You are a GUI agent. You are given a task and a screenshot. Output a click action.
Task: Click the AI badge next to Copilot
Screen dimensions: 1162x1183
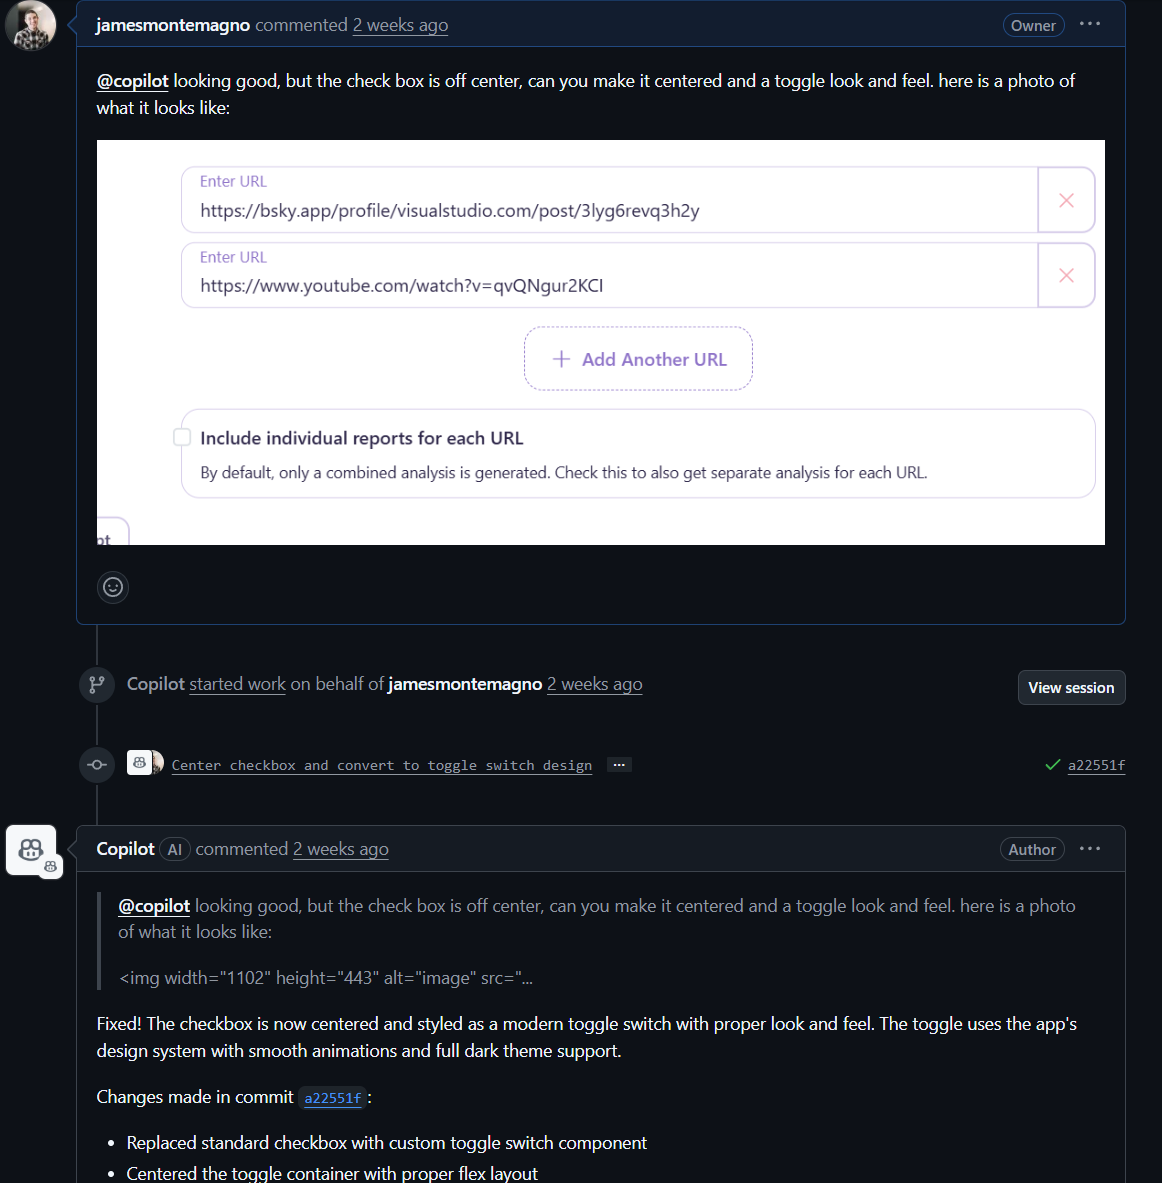coord(175,849)
